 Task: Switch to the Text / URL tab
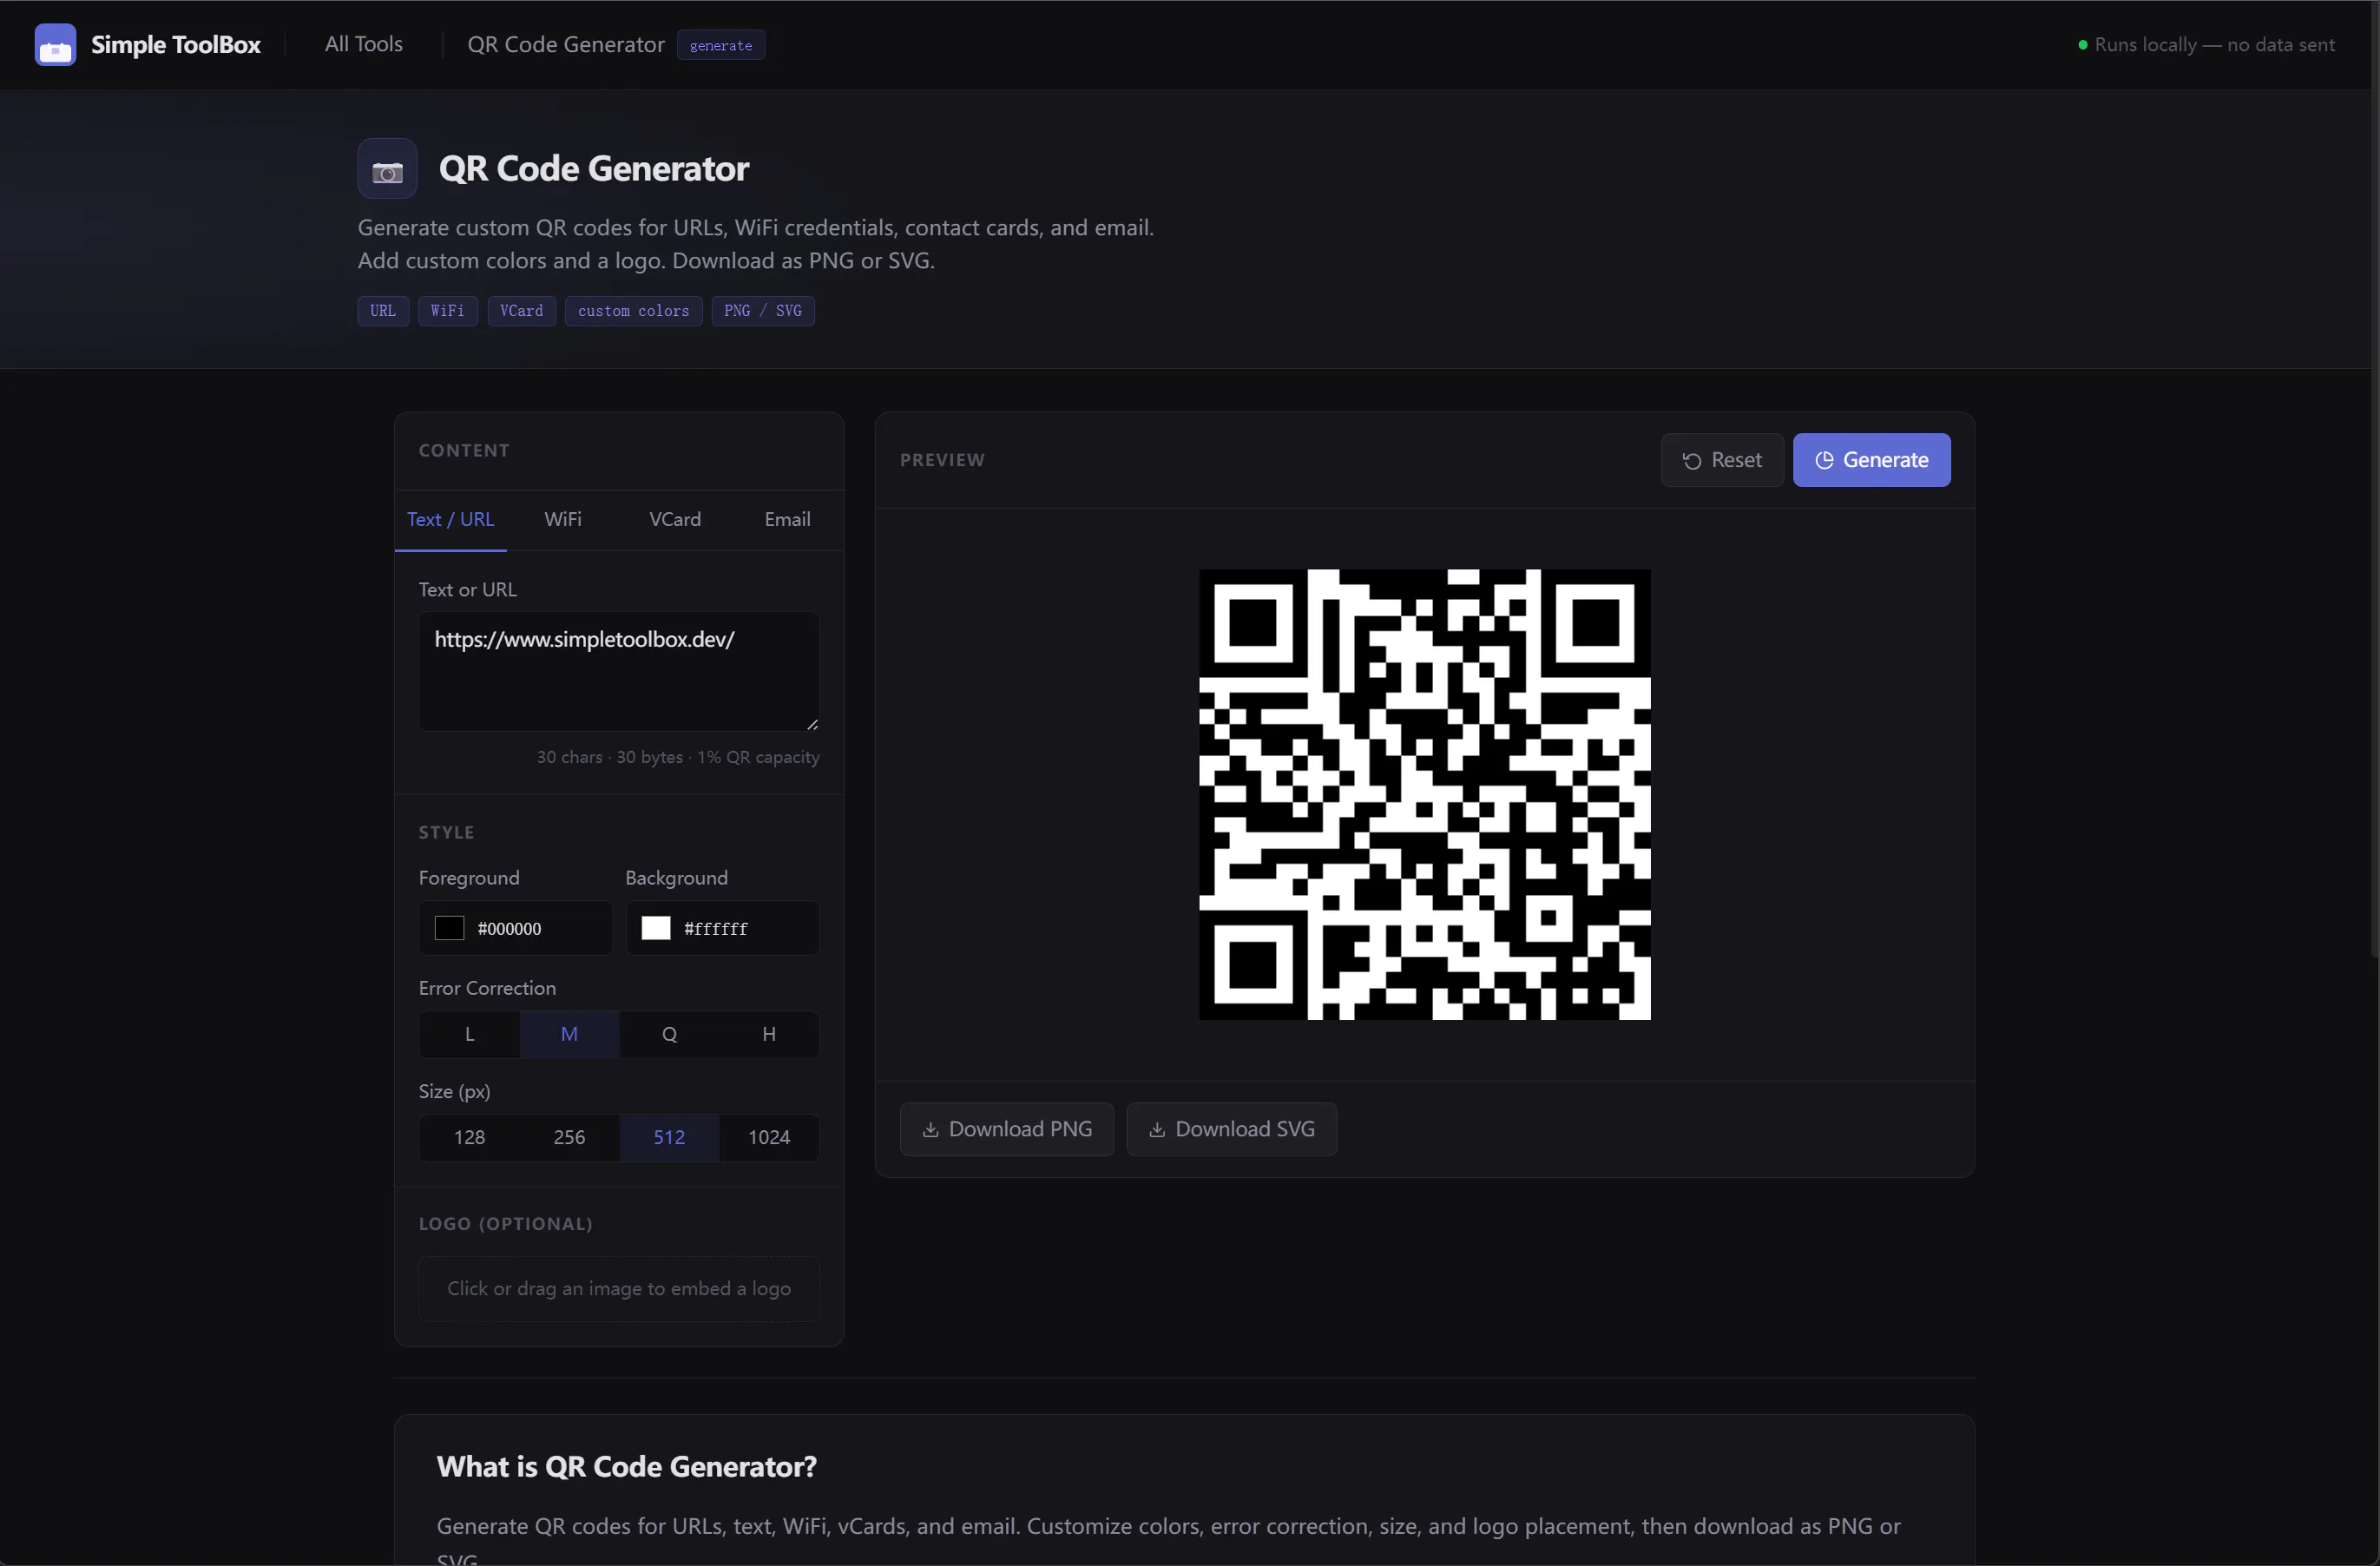point(450,520)
